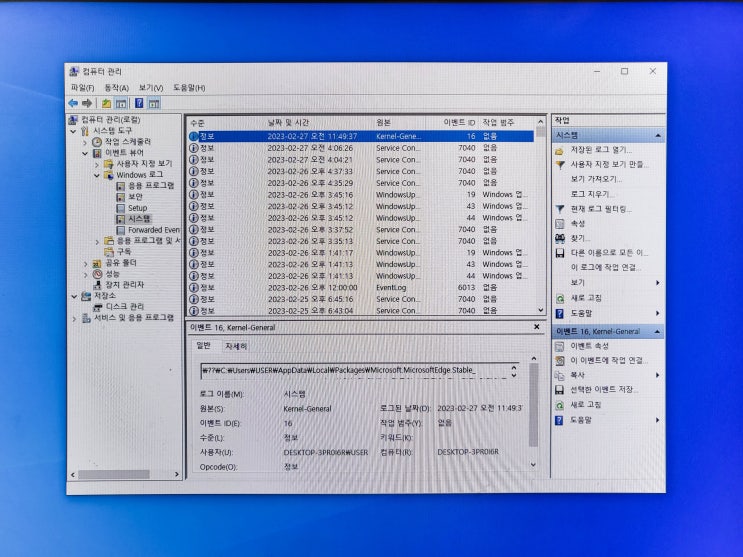Image resolution: width=743 pixels, height=557 pixels.
Task: Click the Up one level folder icon
Action: coord(107,103)
